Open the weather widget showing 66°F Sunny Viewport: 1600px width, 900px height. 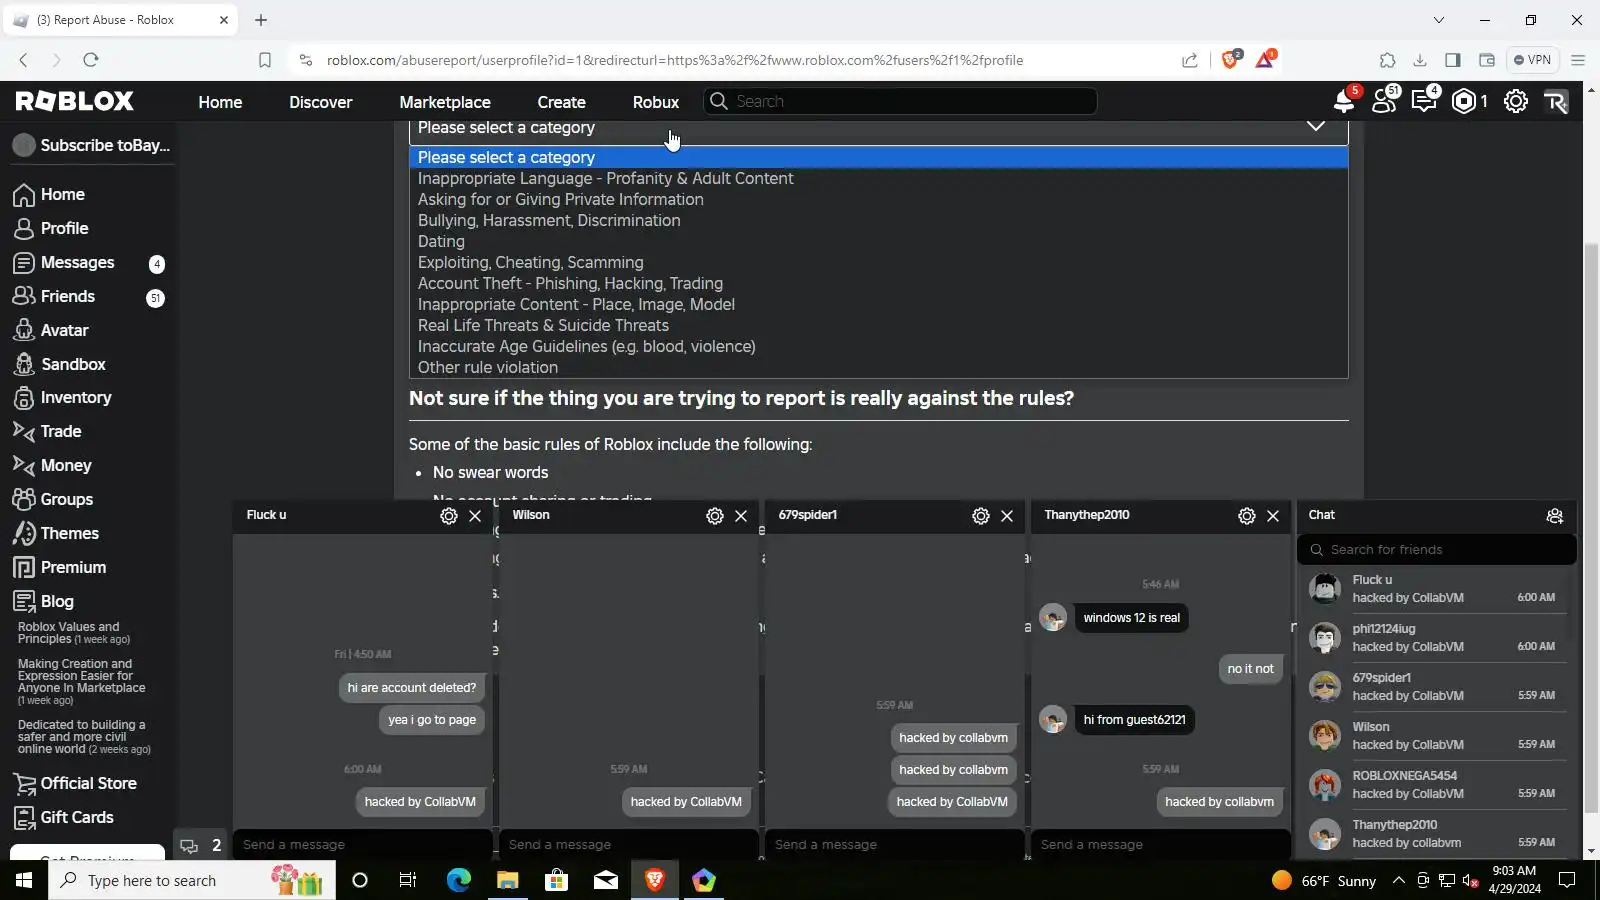[1324, 881]
